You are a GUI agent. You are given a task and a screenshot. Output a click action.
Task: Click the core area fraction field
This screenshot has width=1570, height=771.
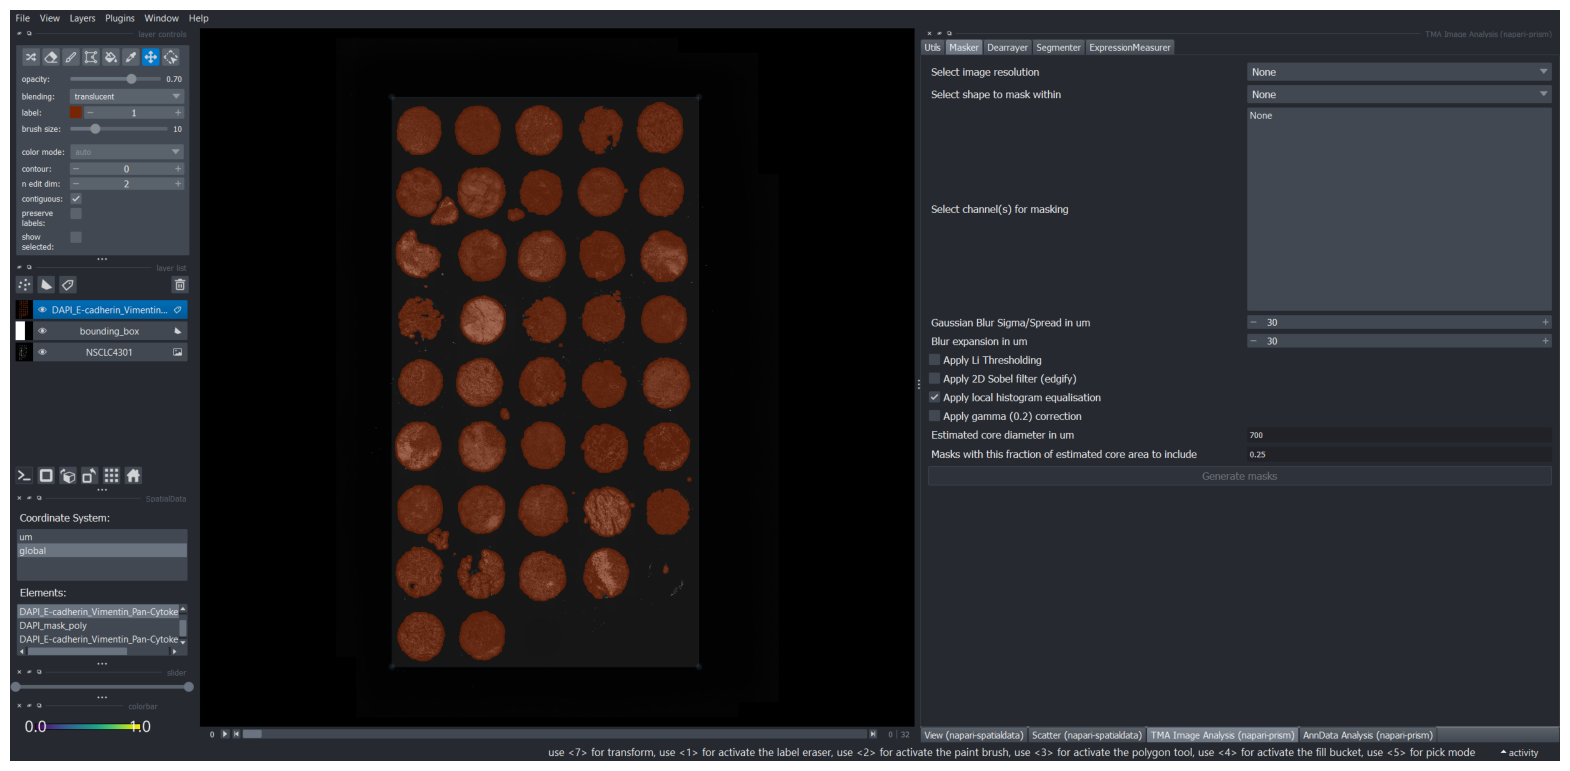click(x=1399, y=454)
